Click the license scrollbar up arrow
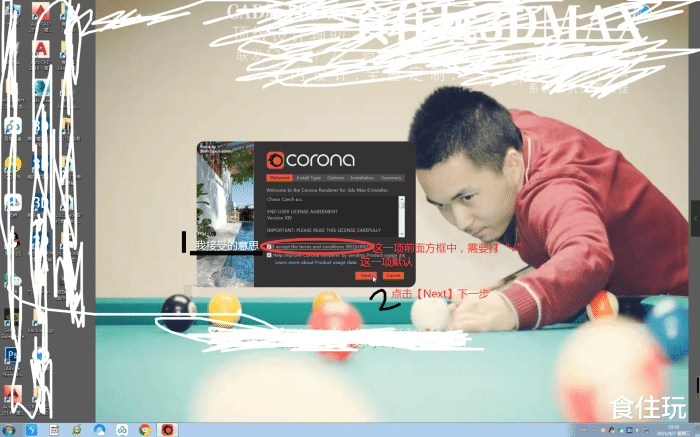700x437 pixels. tap(402, 199)
